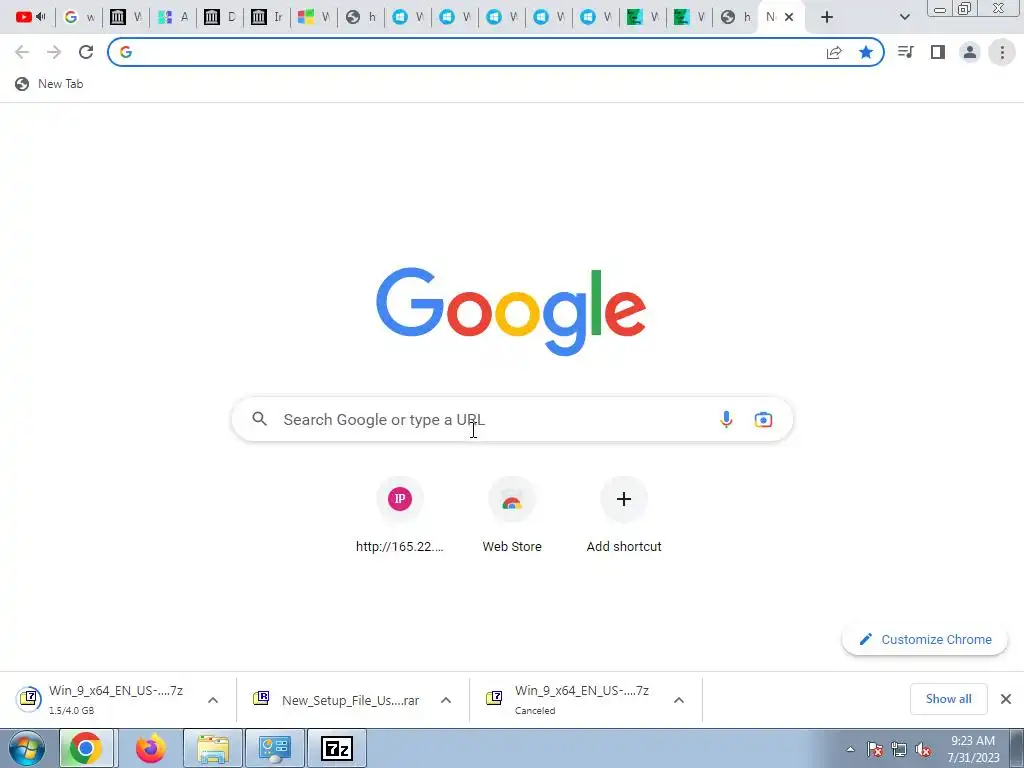The width and height of the screenshot is (1024, 768).
Task: Click Chrome icon in taskbar
Action: [86, 748]
